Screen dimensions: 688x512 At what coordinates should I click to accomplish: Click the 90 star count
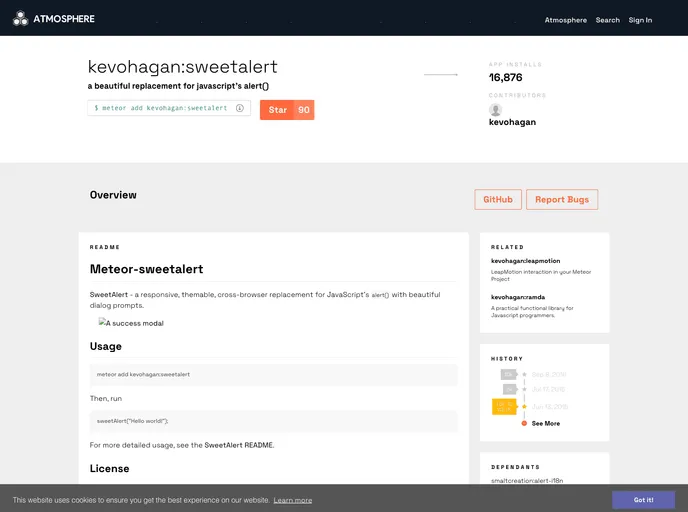tap(304, 110)
